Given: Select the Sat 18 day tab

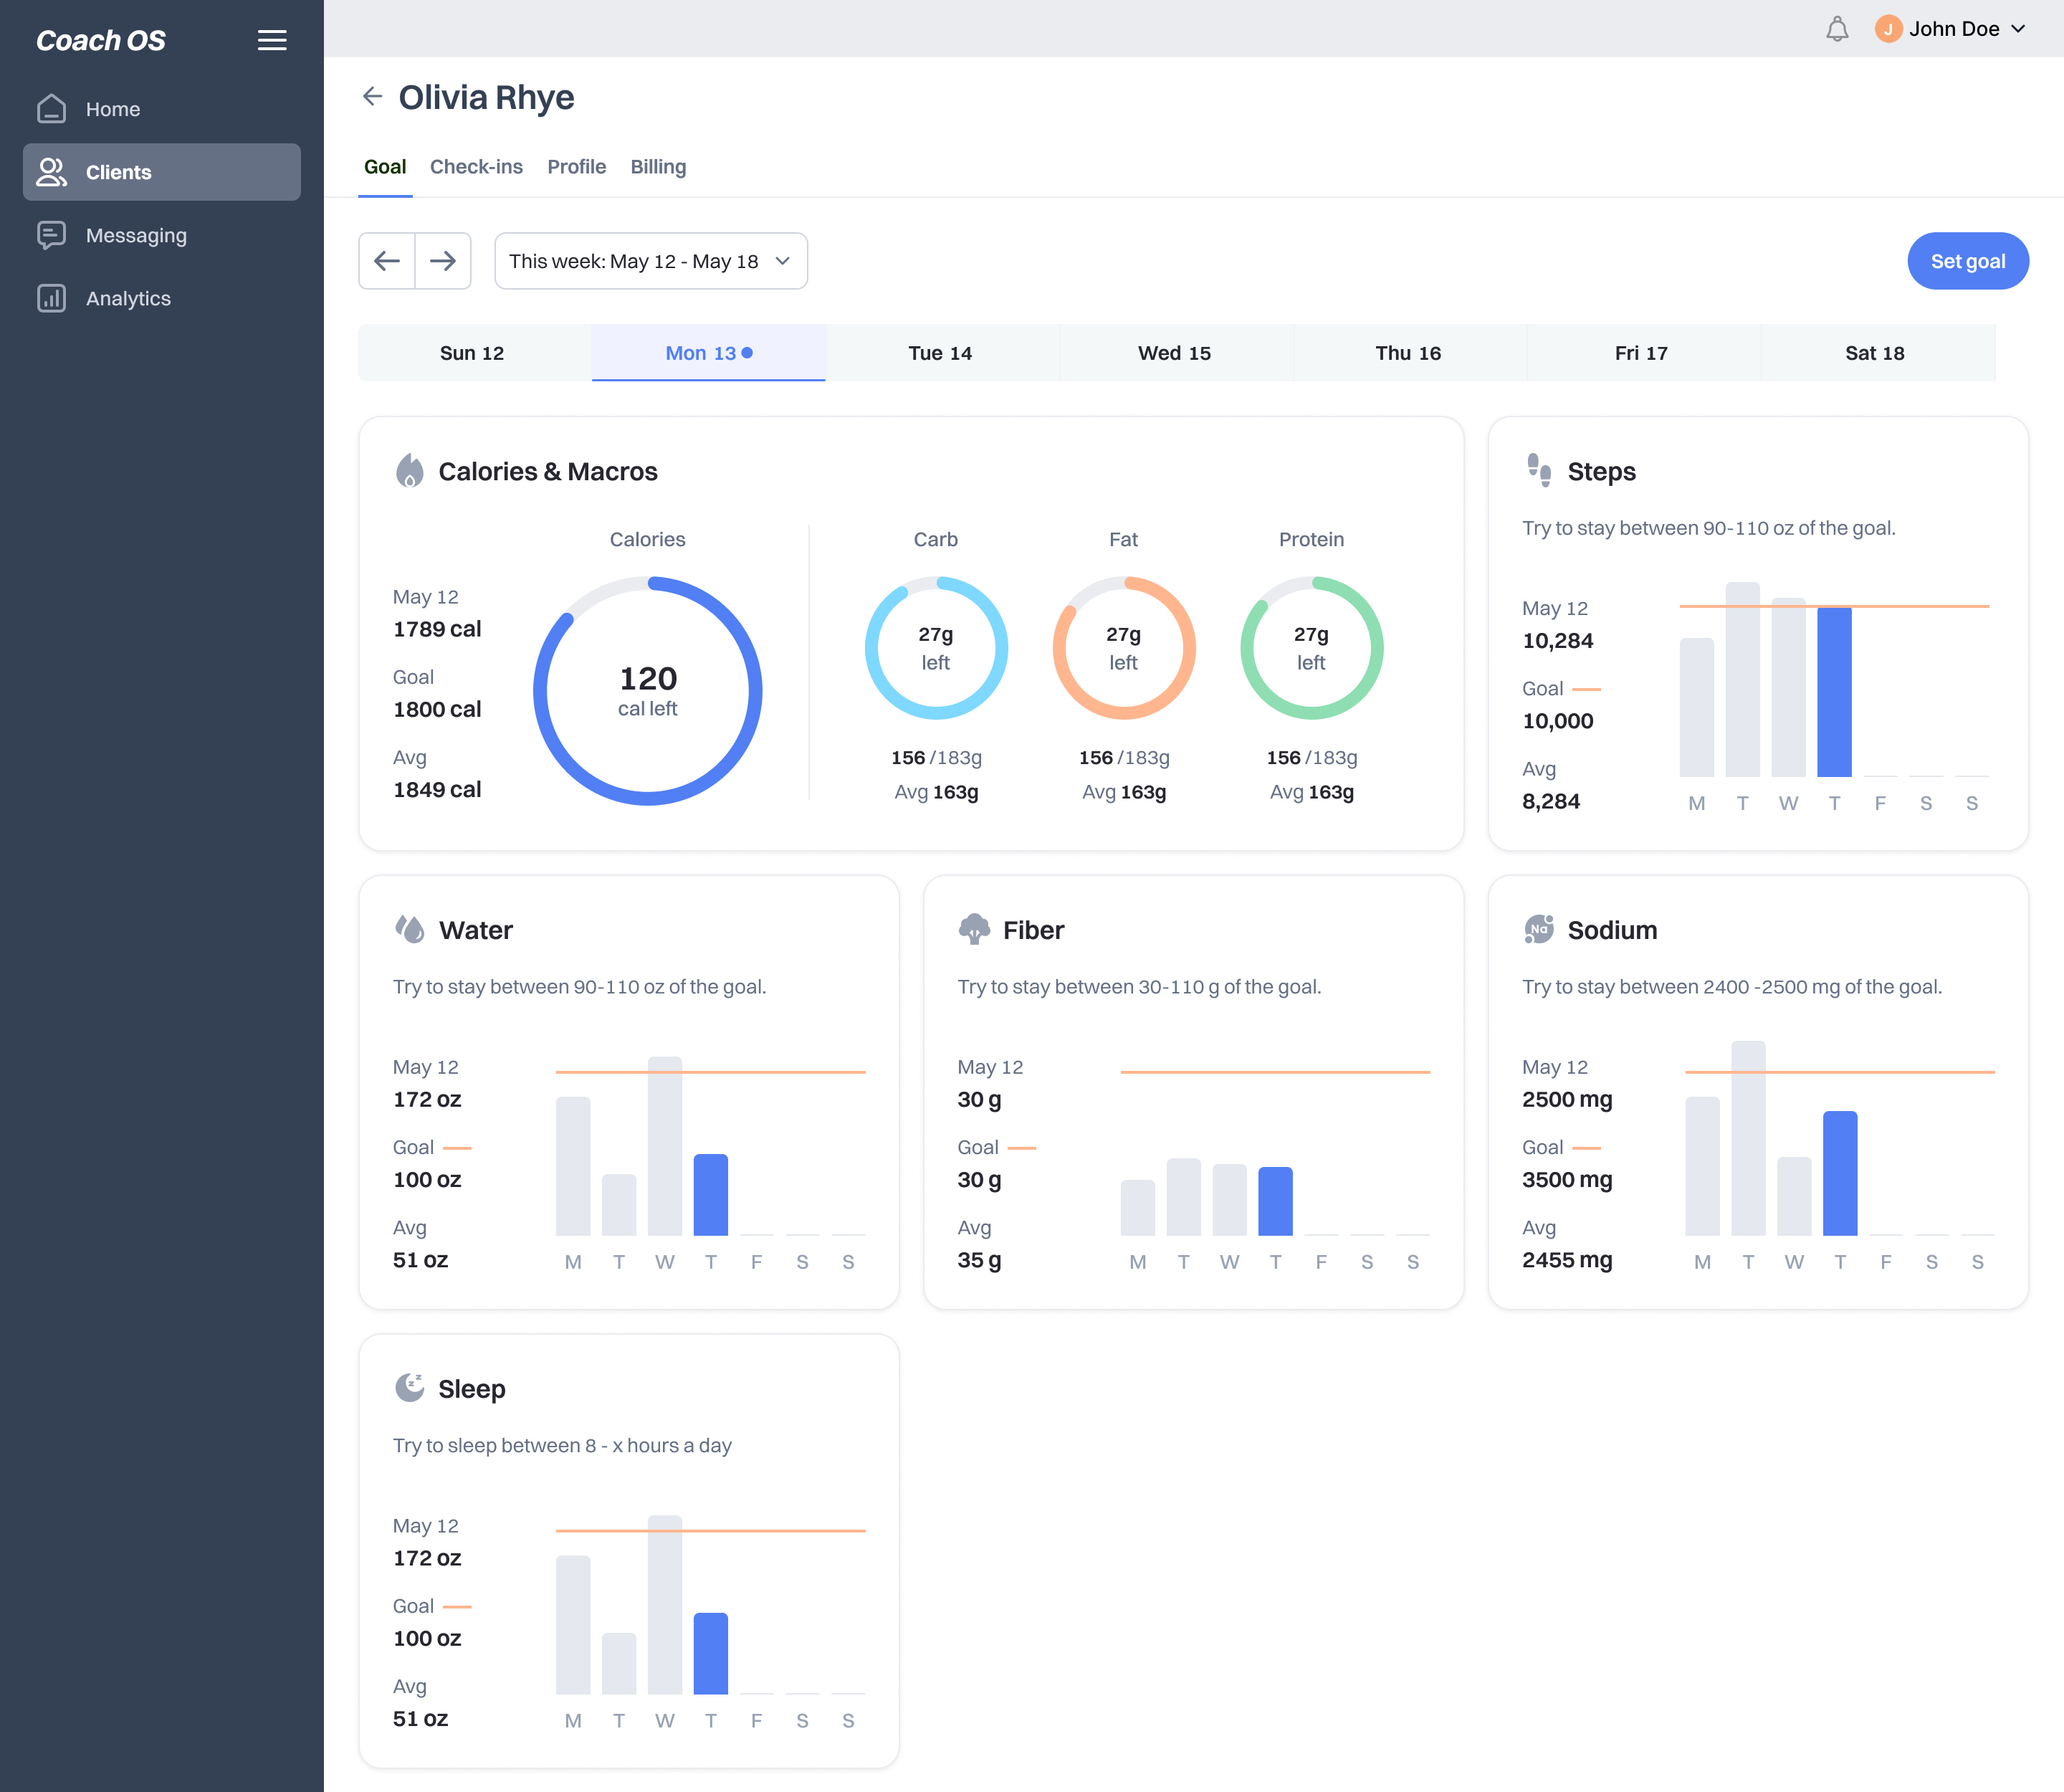Looking at the screenshot, I should [x=1876, y=353].
